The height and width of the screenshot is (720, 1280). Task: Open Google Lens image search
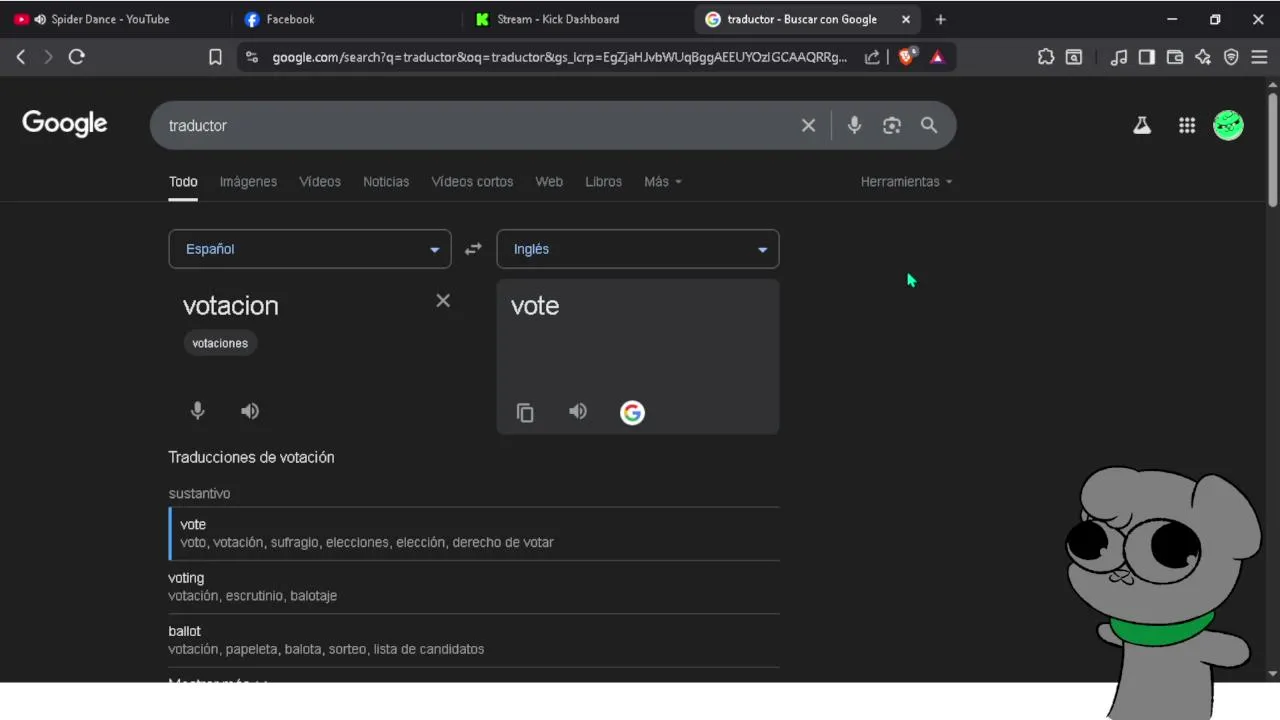(892, 125)
